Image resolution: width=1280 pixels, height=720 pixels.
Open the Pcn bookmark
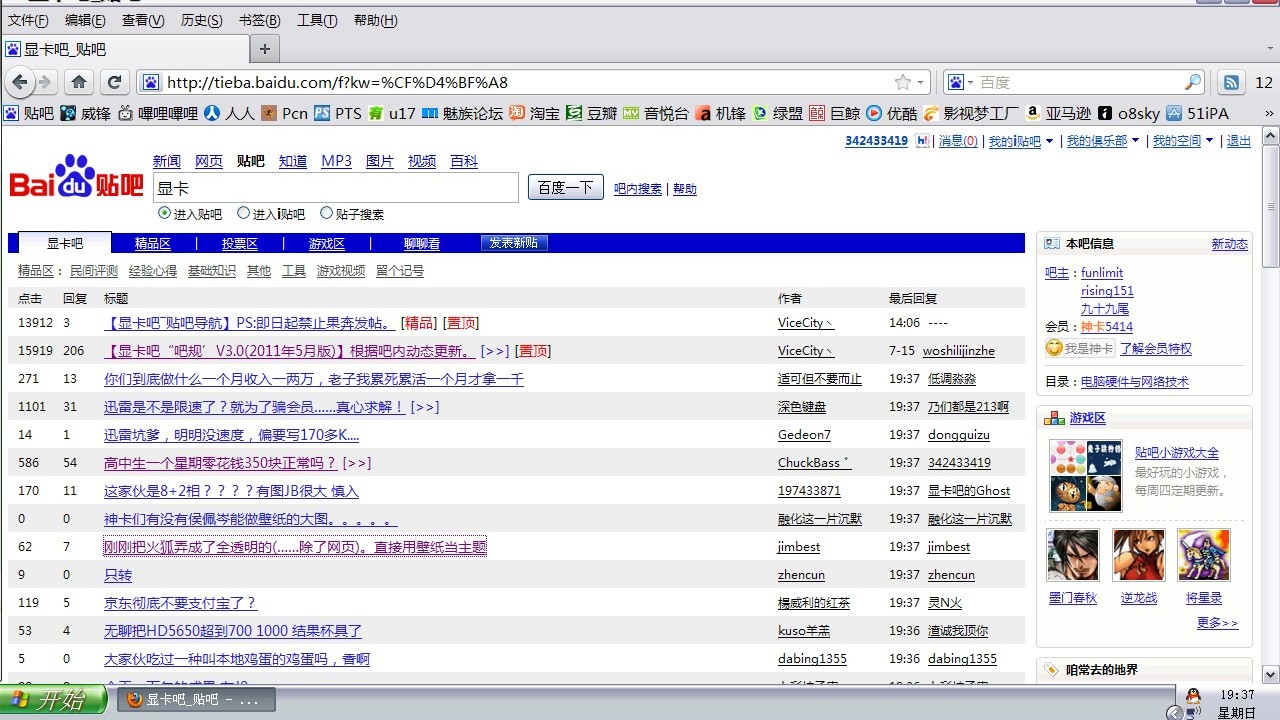(285, 113)
